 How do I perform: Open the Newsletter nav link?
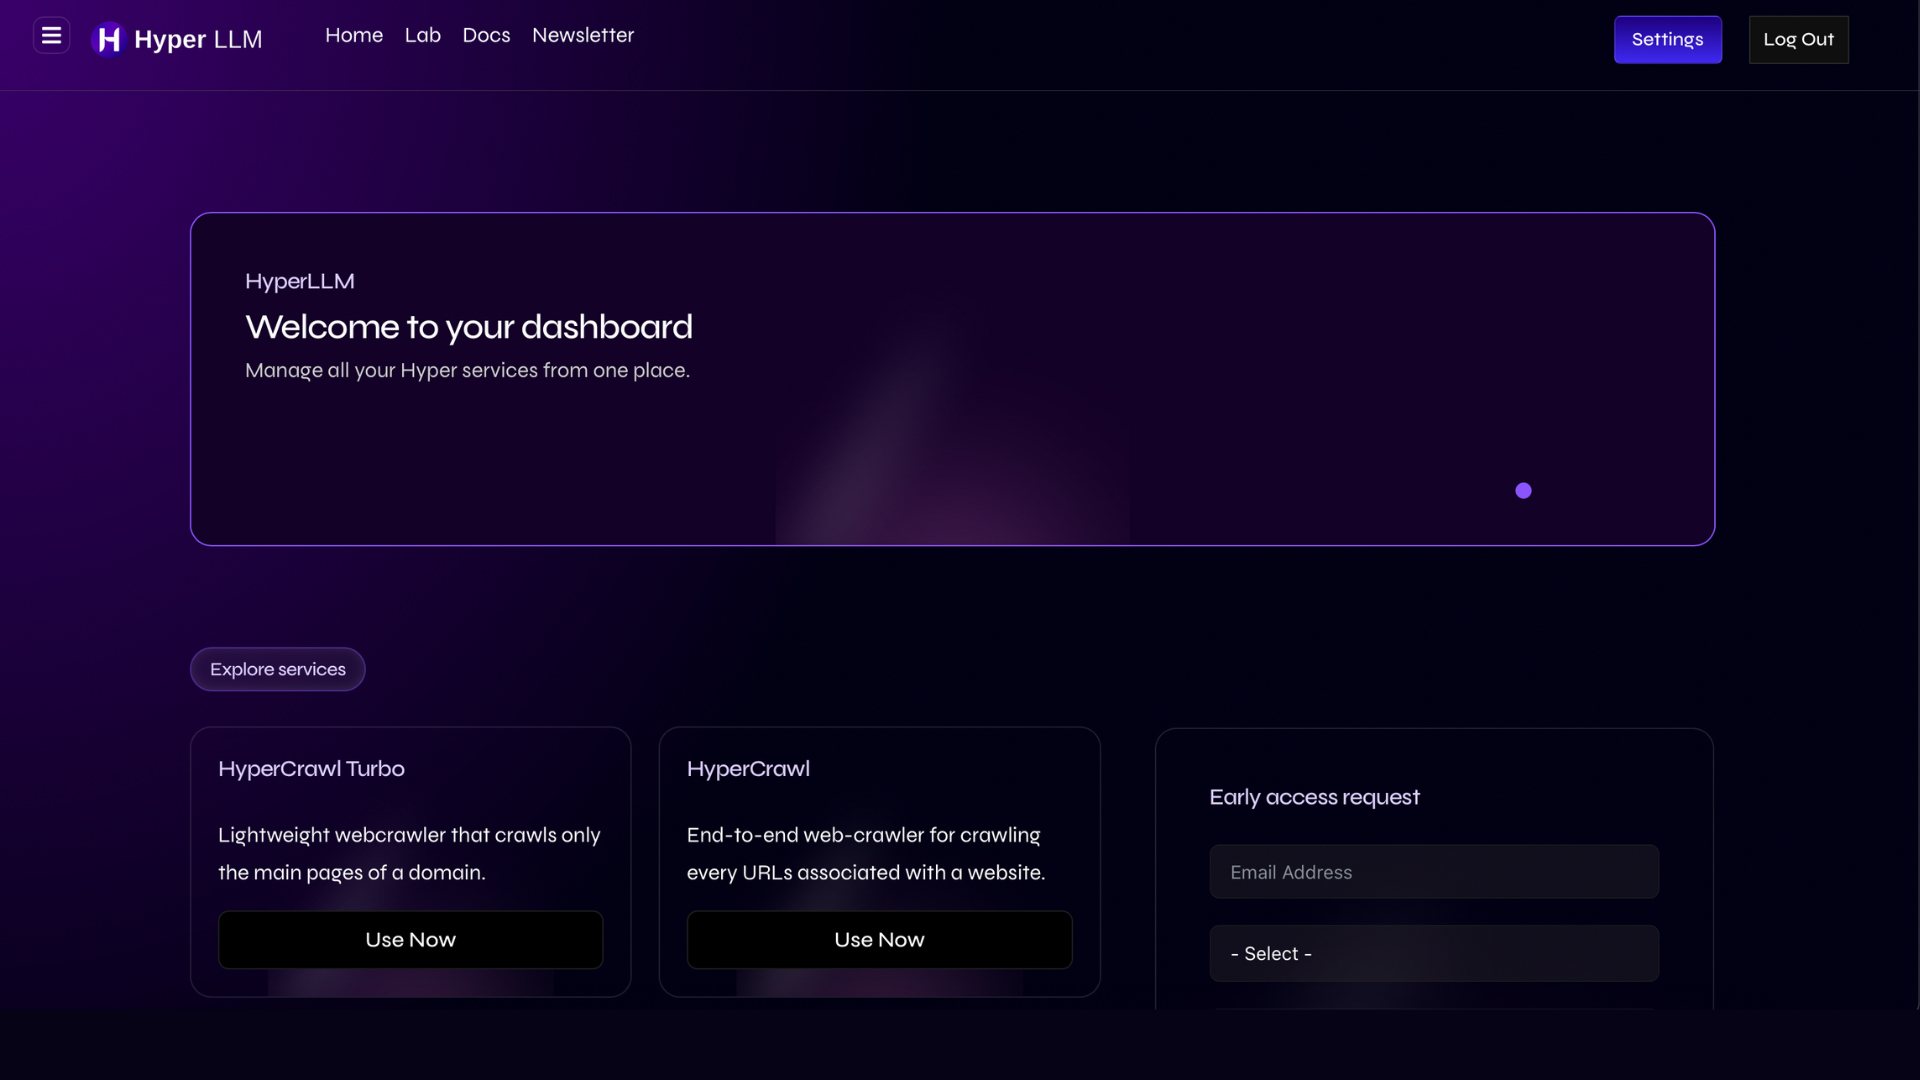coord(583,35)
